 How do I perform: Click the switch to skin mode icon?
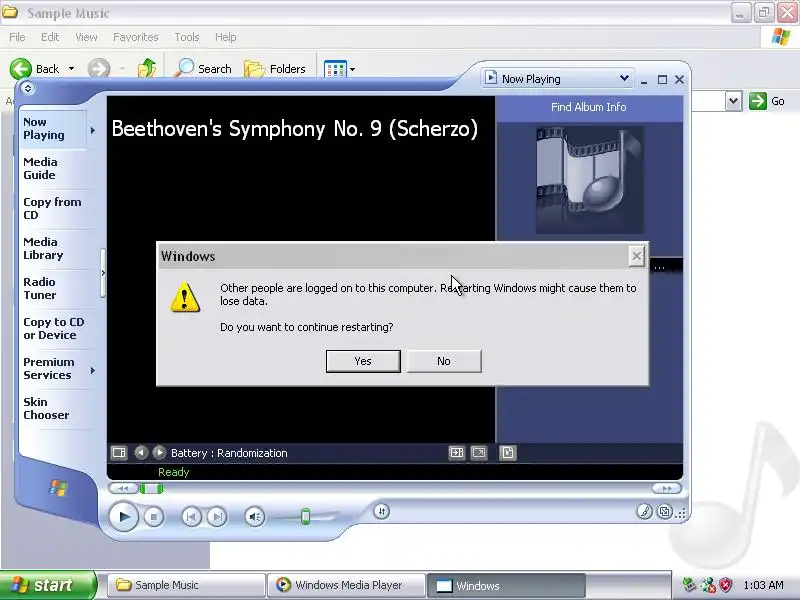(x=664, y=511)
